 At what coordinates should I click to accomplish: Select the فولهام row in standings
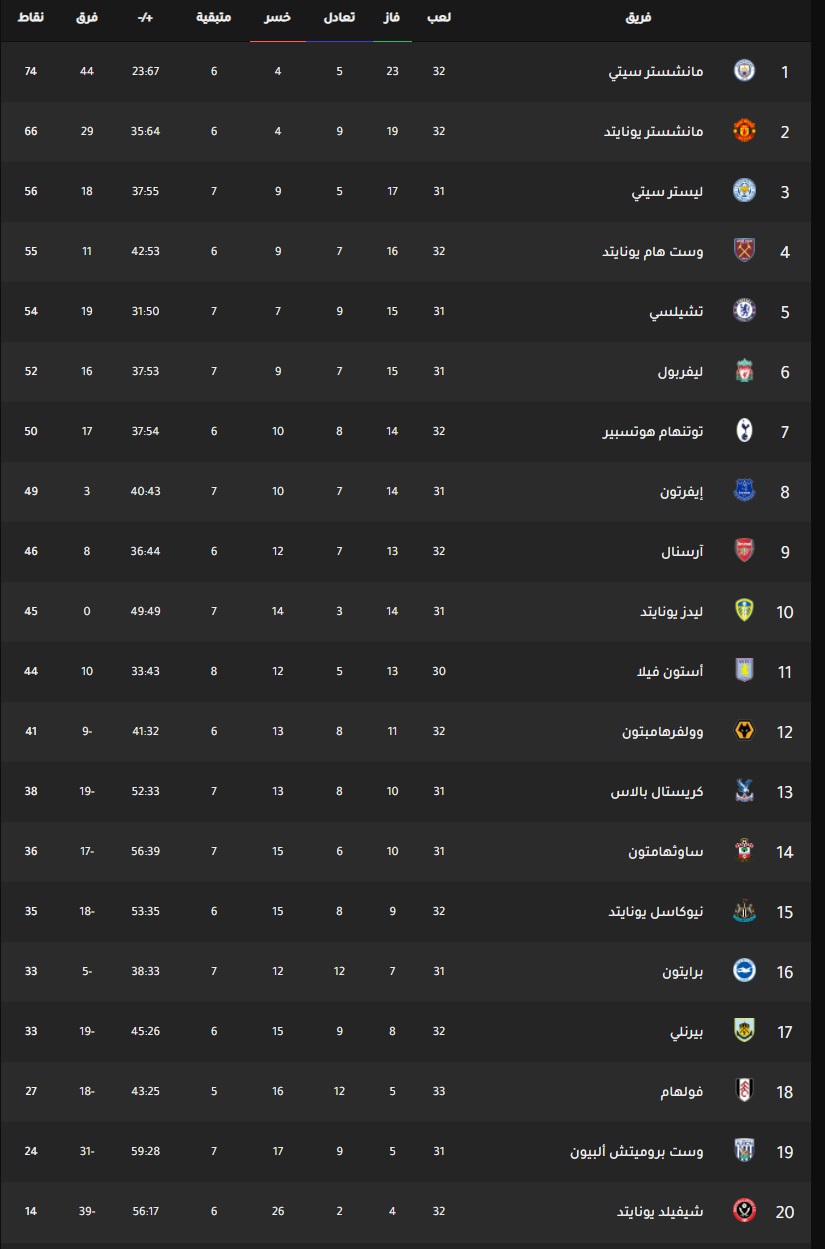(x=412, y=1091)
